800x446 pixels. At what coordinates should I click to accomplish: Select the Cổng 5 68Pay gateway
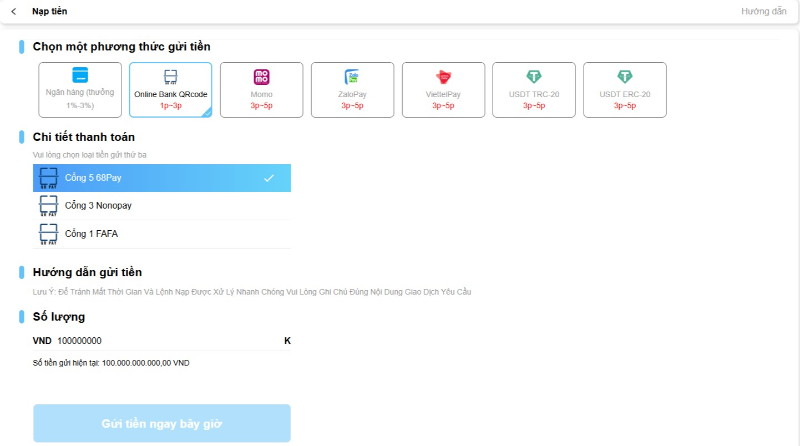click(x=160, y=178)
